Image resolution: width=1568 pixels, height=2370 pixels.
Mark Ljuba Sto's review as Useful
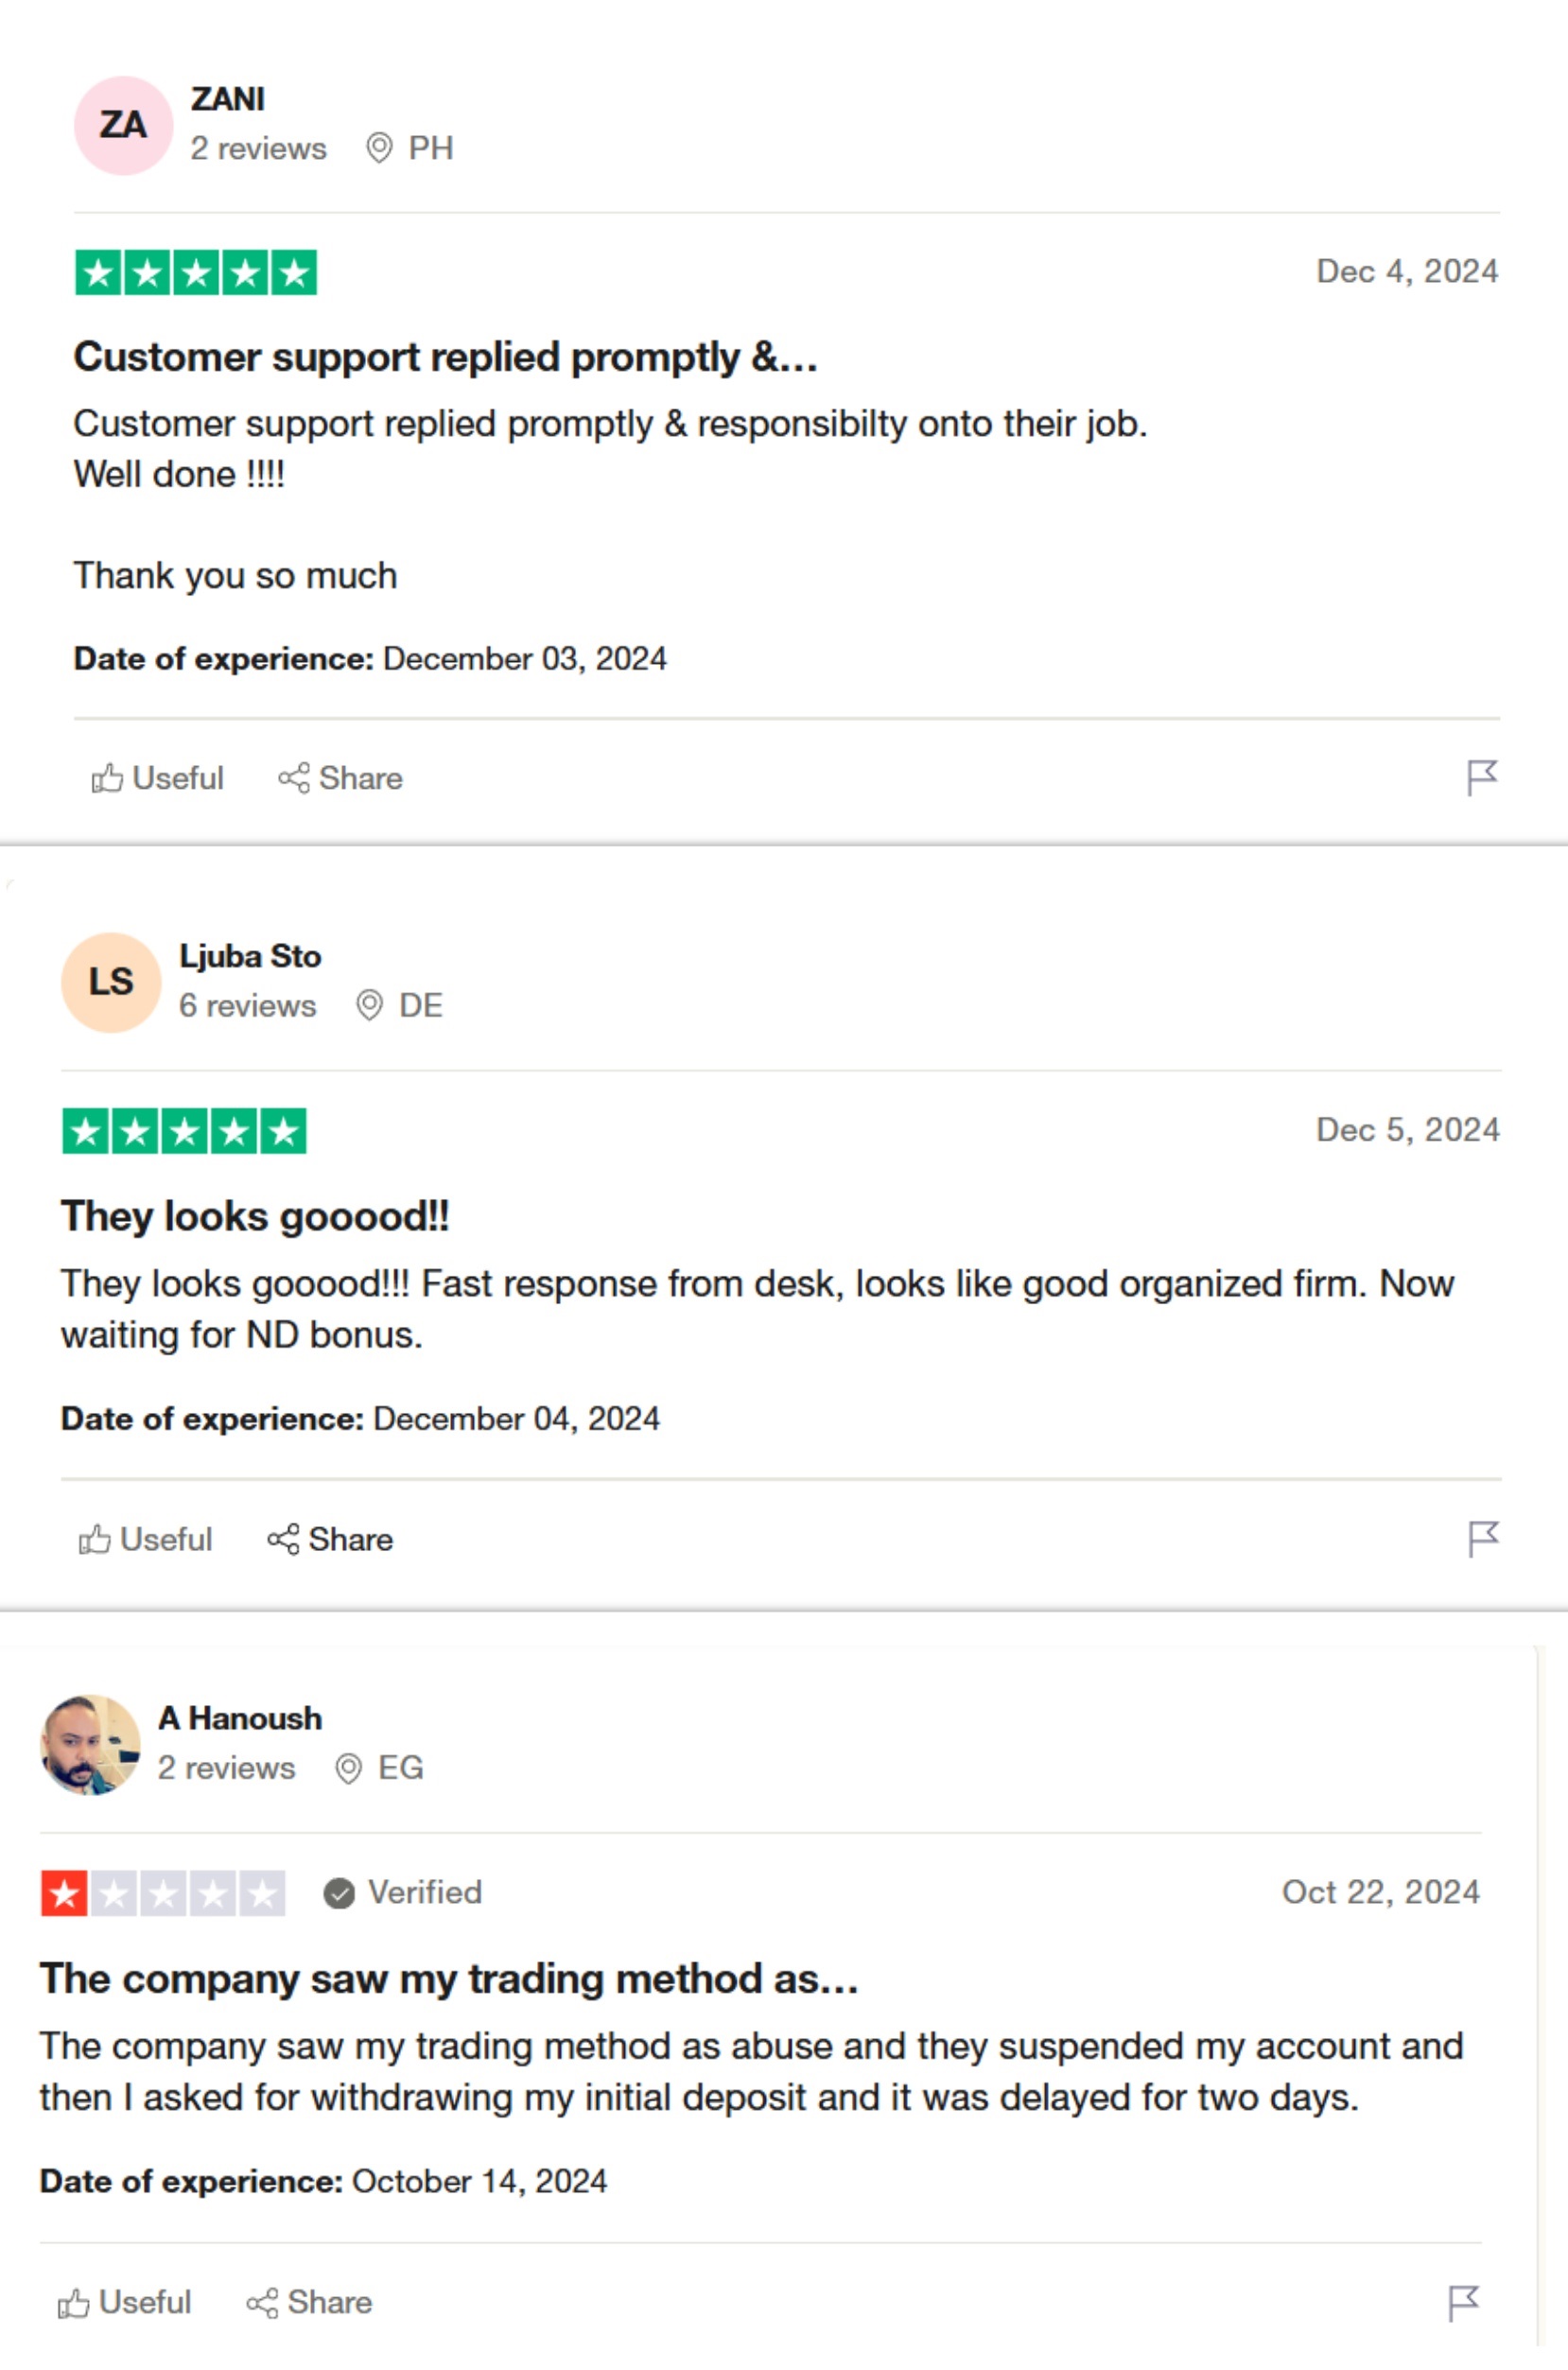tap(145, 1539)
